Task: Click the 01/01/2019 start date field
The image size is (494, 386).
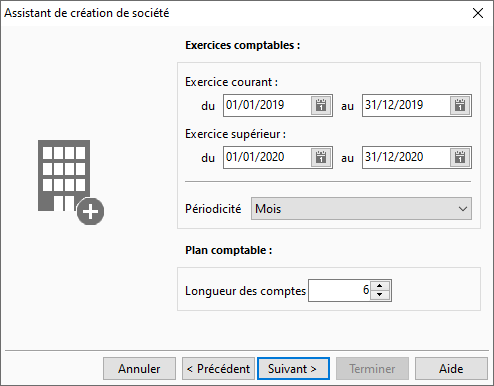Action: (267, 105)
